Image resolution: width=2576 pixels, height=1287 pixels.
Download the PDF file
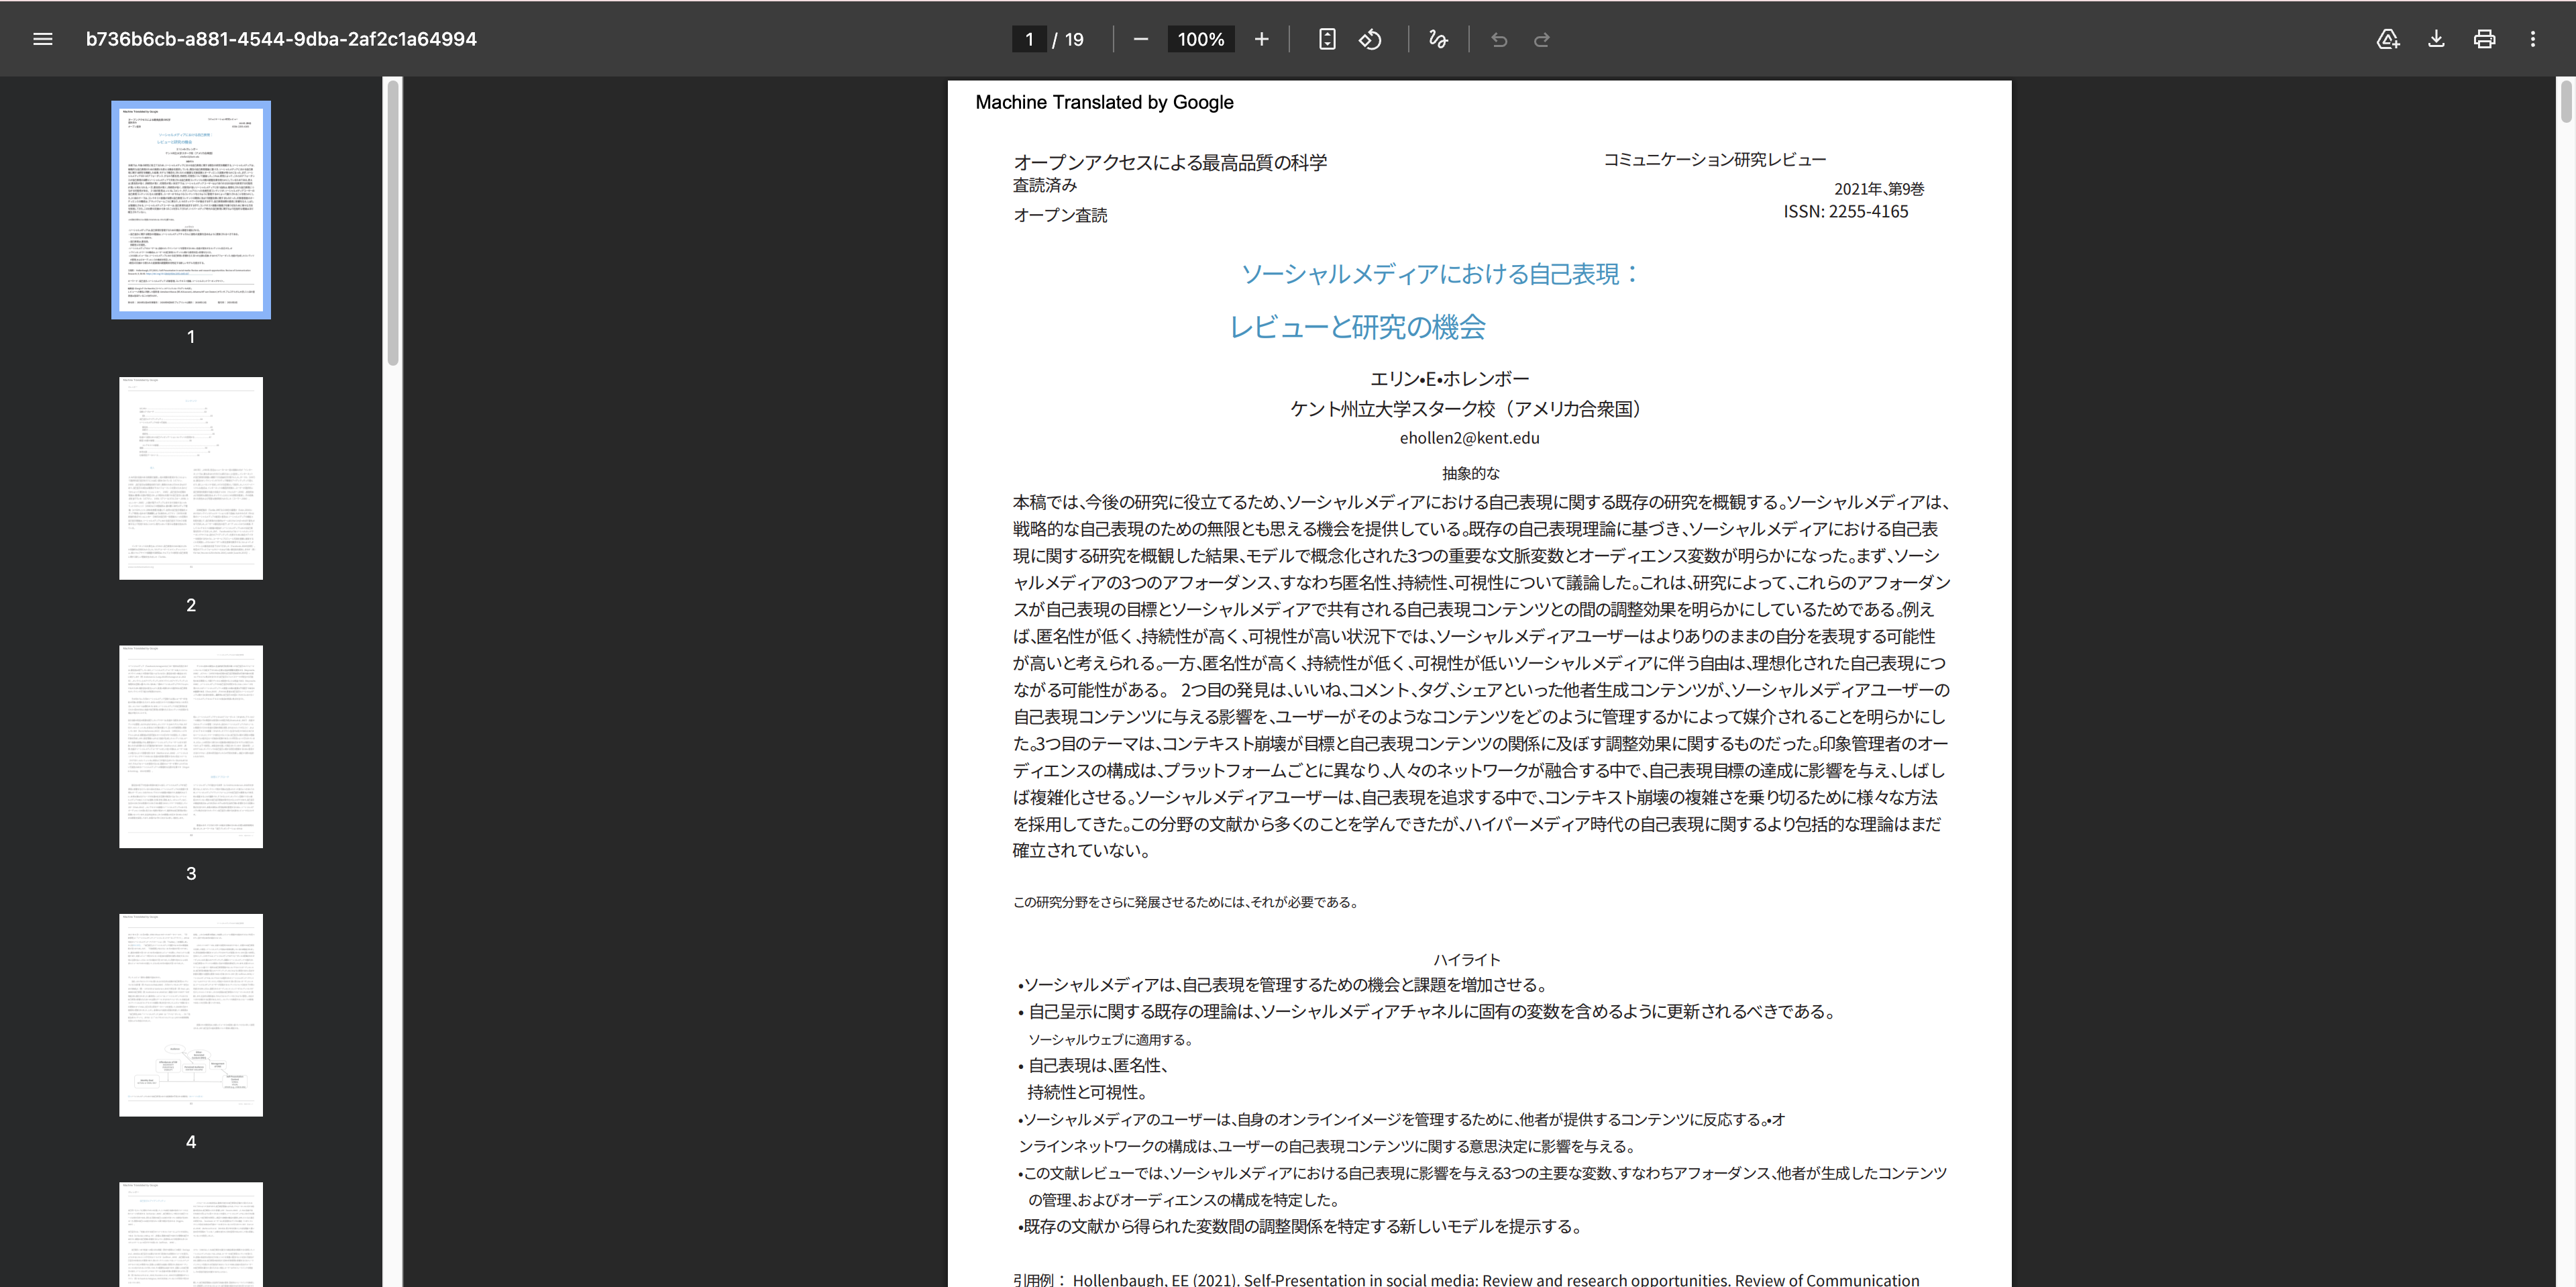(2436, 39)
